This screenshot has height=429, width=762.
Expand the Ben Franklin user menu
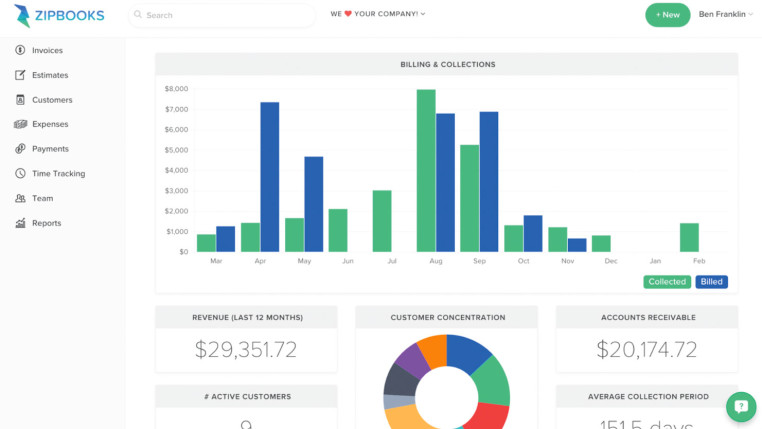click(724, 14)
